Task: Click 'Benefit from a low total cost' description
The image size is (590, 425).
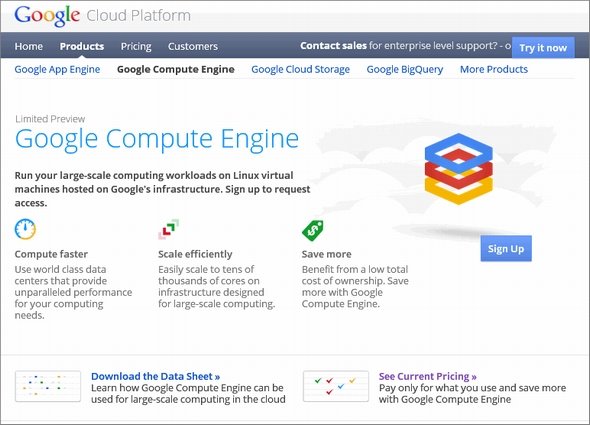Action: (355, 286)
